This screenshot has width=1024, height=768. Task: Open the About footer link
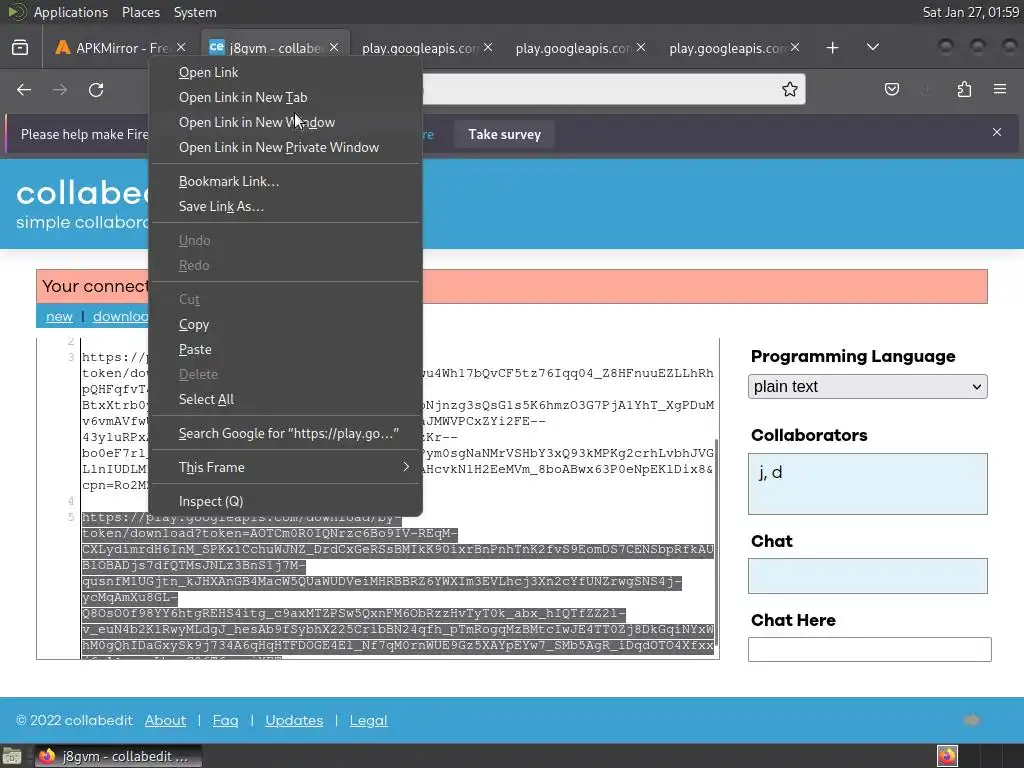165,720
